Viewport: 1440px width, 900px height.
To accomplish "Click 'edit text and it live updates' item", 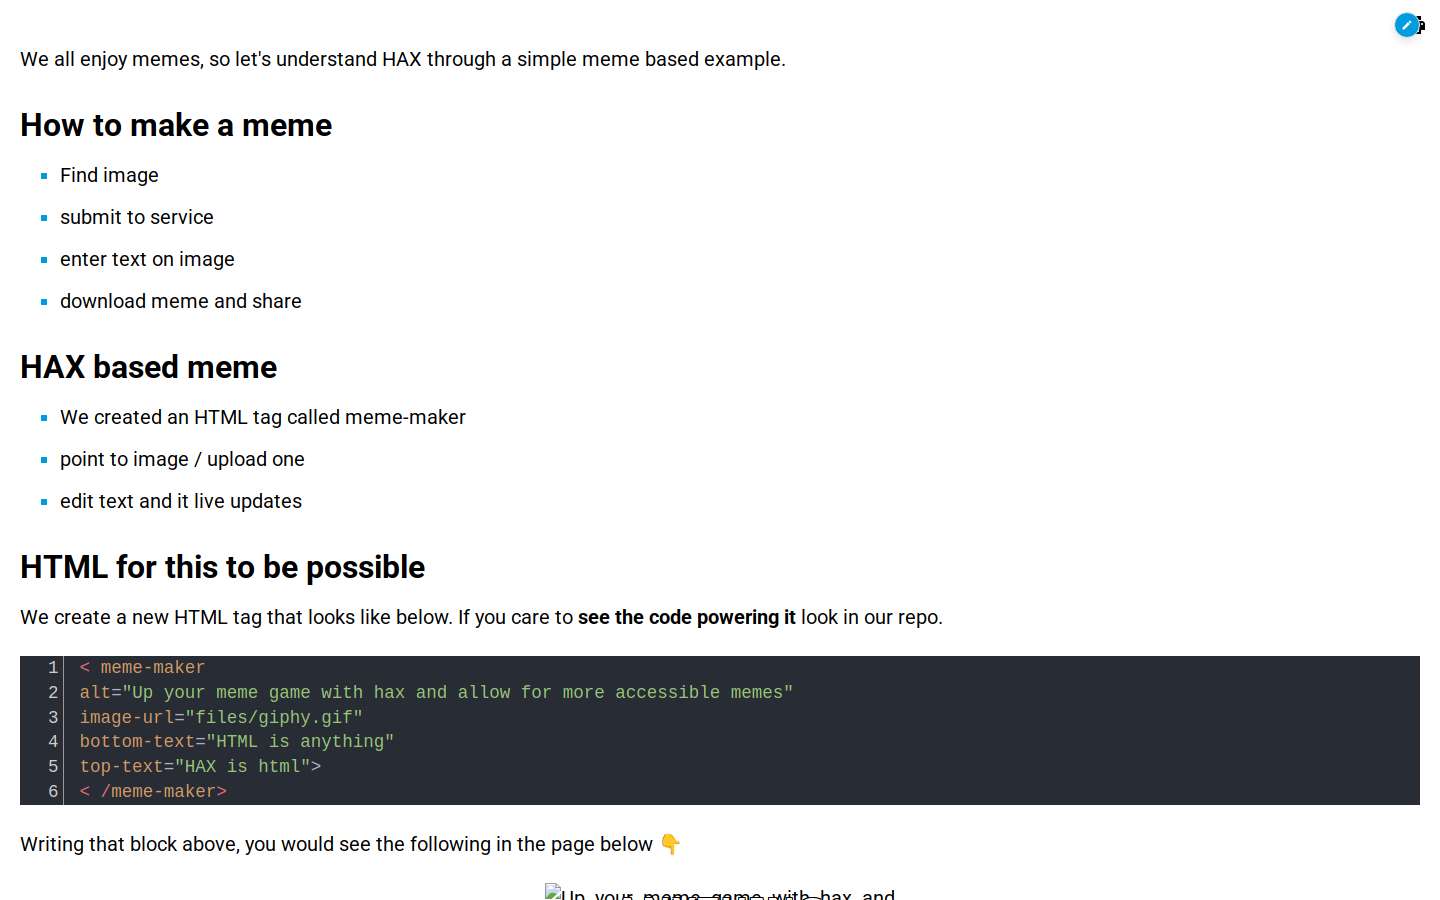I will click(181, 501).
